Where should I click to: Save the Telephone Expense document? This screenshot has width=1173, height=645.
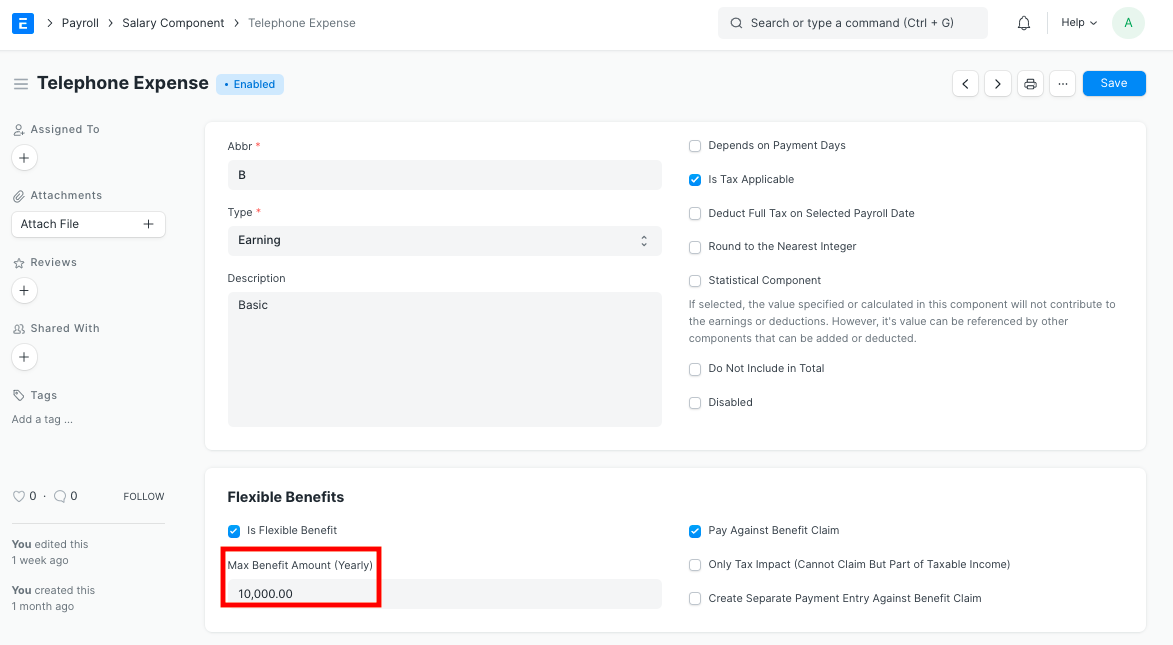(x=1113, y=83)
